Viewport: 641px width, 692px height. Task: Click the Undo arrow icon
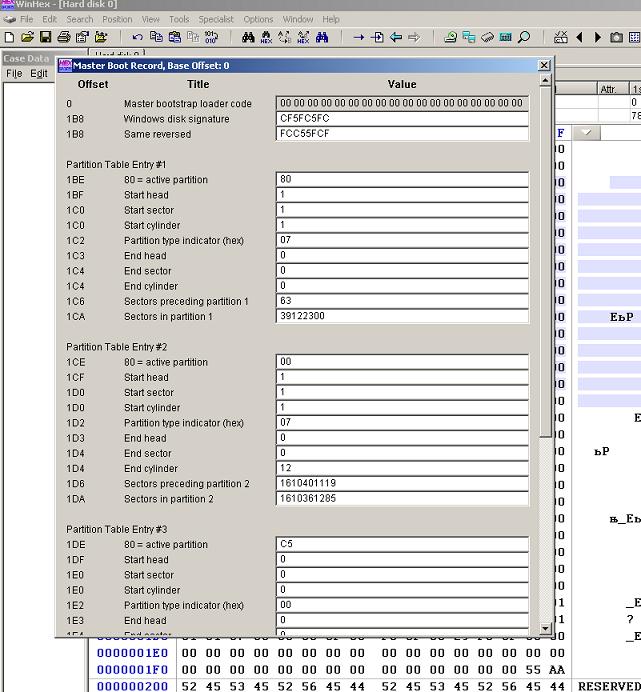137,38
